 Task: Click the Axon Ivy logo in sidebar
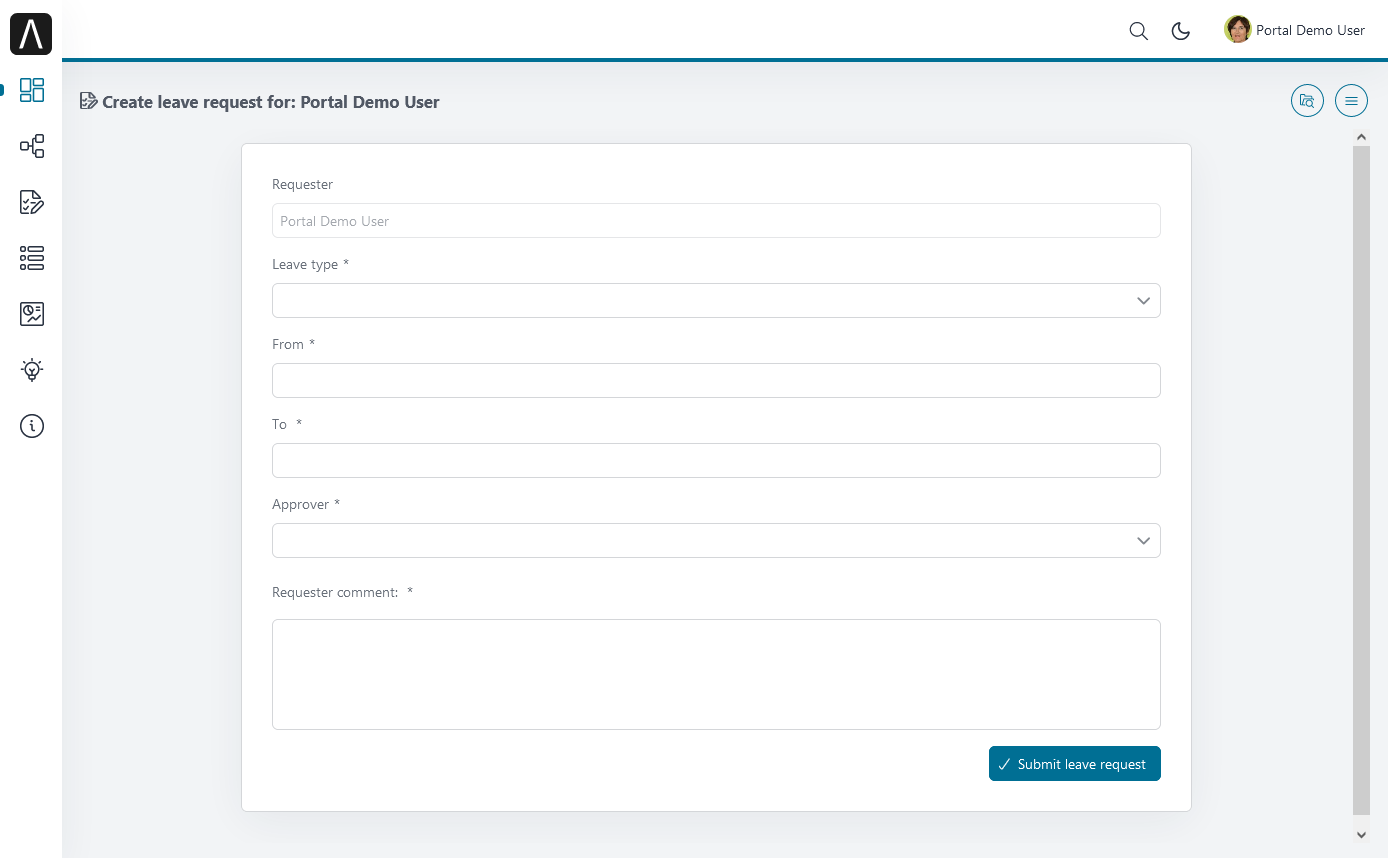[x=31, y=34]
